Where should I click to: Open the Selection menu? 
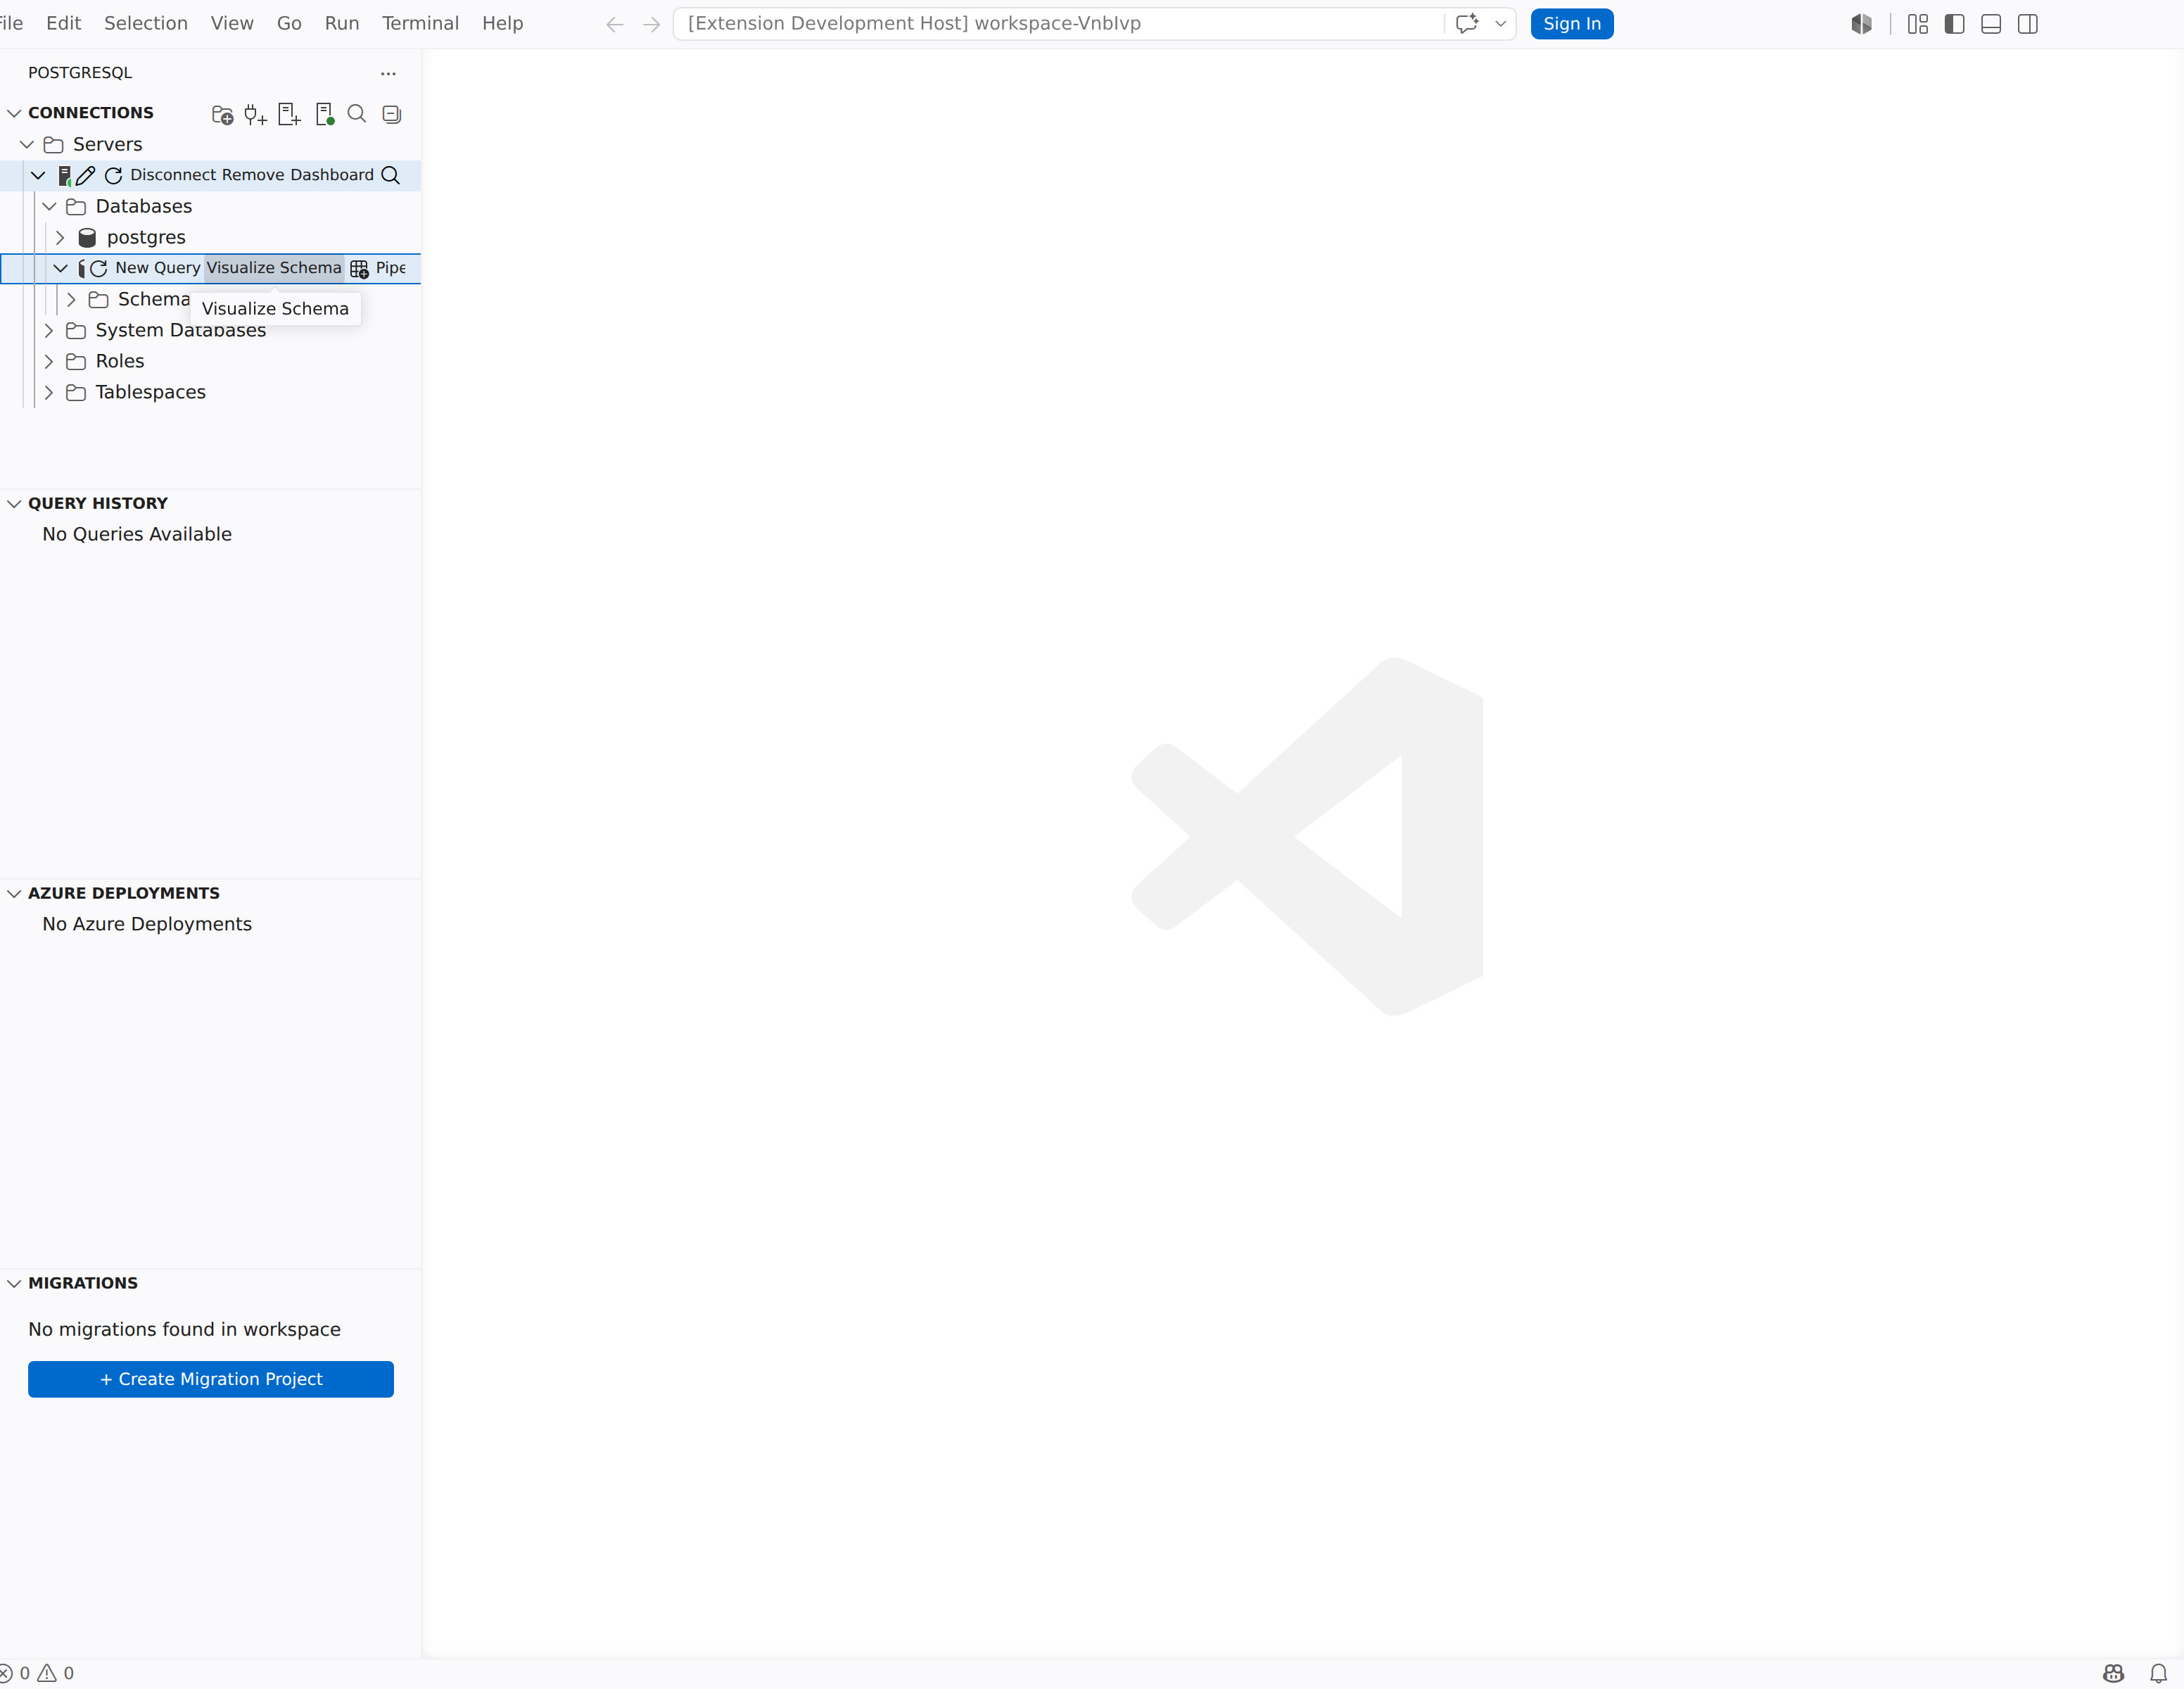tap(146, 23)
